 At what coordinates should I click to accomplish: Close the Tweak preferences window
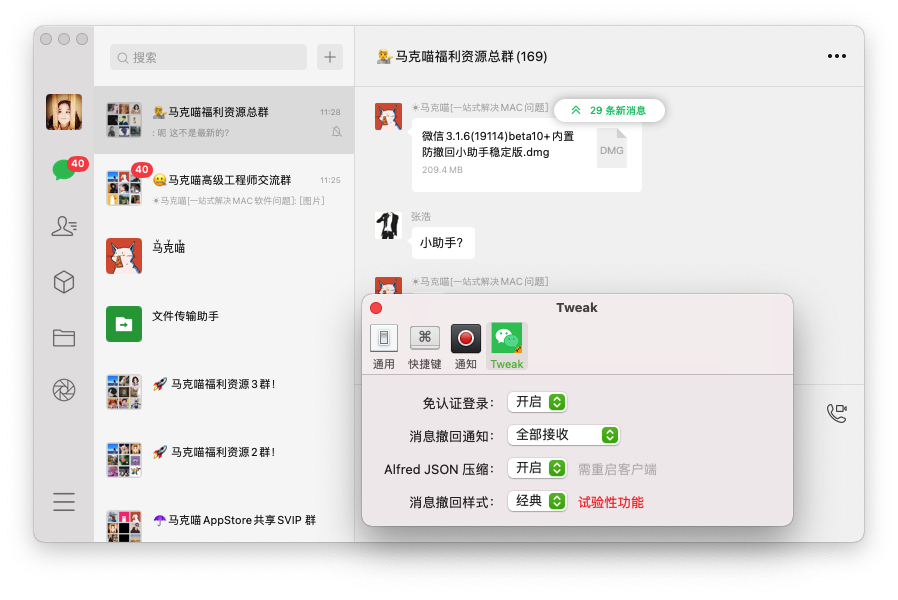[x=376, y=308]
